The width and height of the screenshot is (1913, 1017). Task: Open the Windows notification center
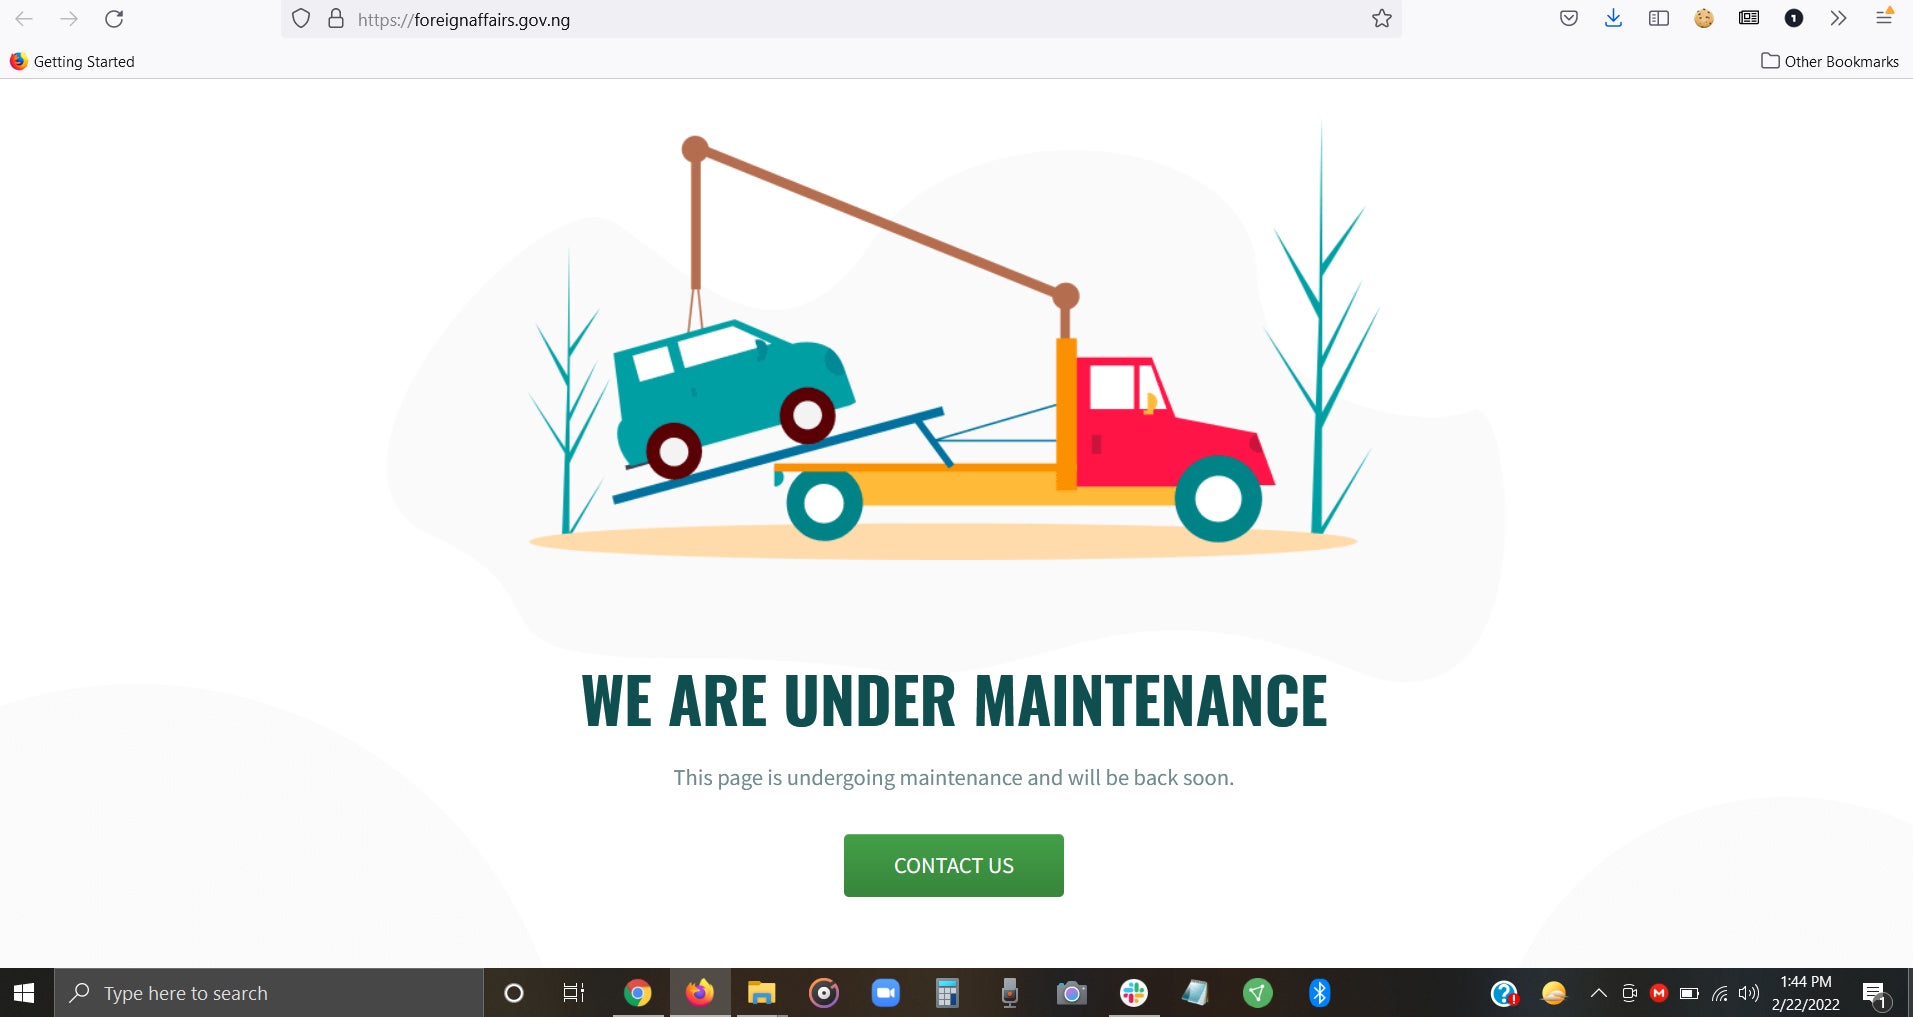pyautogui.click(x=1876, y=994)
